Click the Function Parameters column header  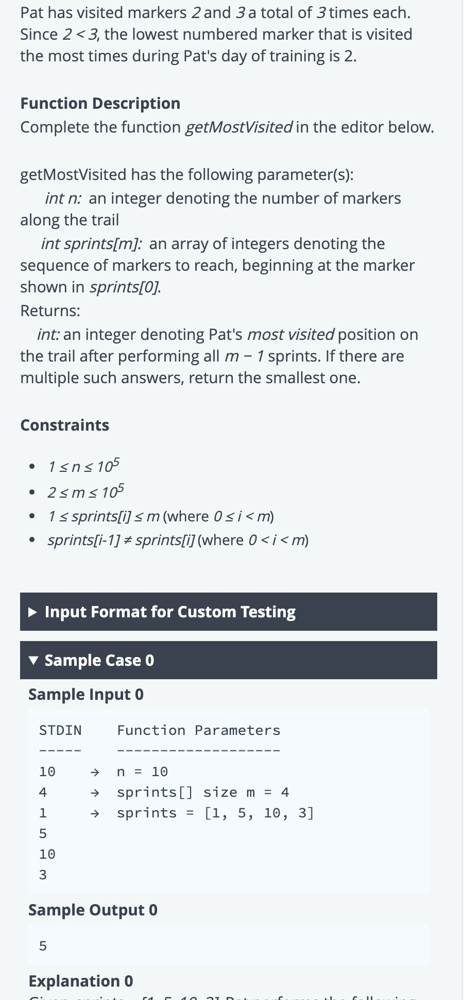198,730
